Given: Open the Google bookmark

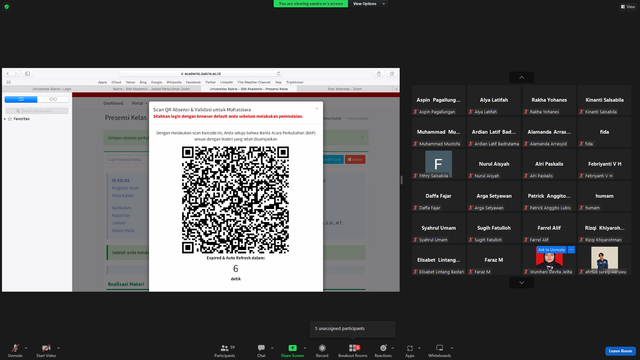Looking at the screenshot, I should click(x=156, y=82).
